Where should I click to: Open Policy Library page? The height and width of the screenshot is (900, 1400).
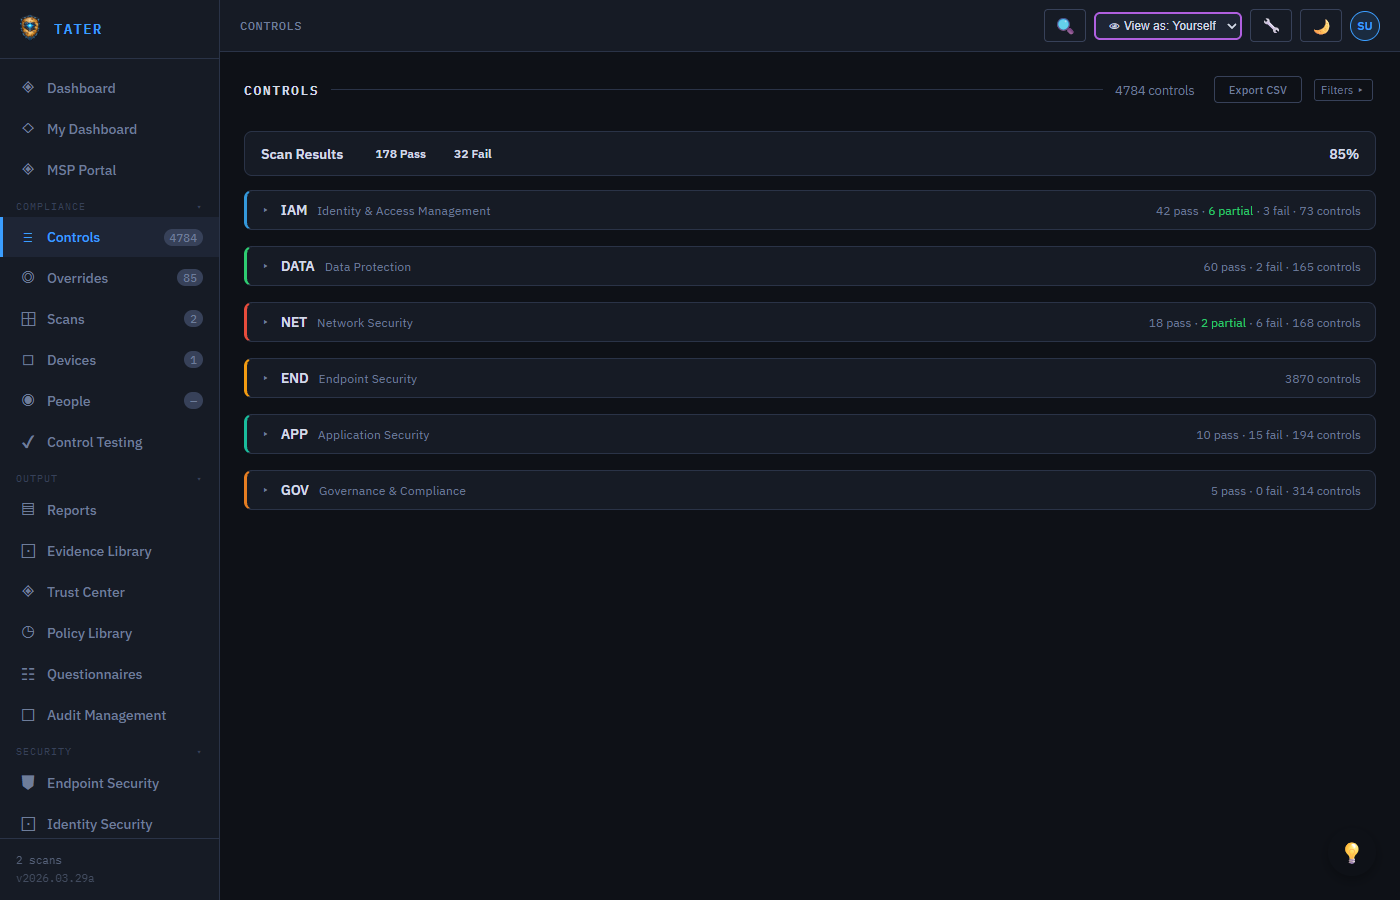coord(110,633)
